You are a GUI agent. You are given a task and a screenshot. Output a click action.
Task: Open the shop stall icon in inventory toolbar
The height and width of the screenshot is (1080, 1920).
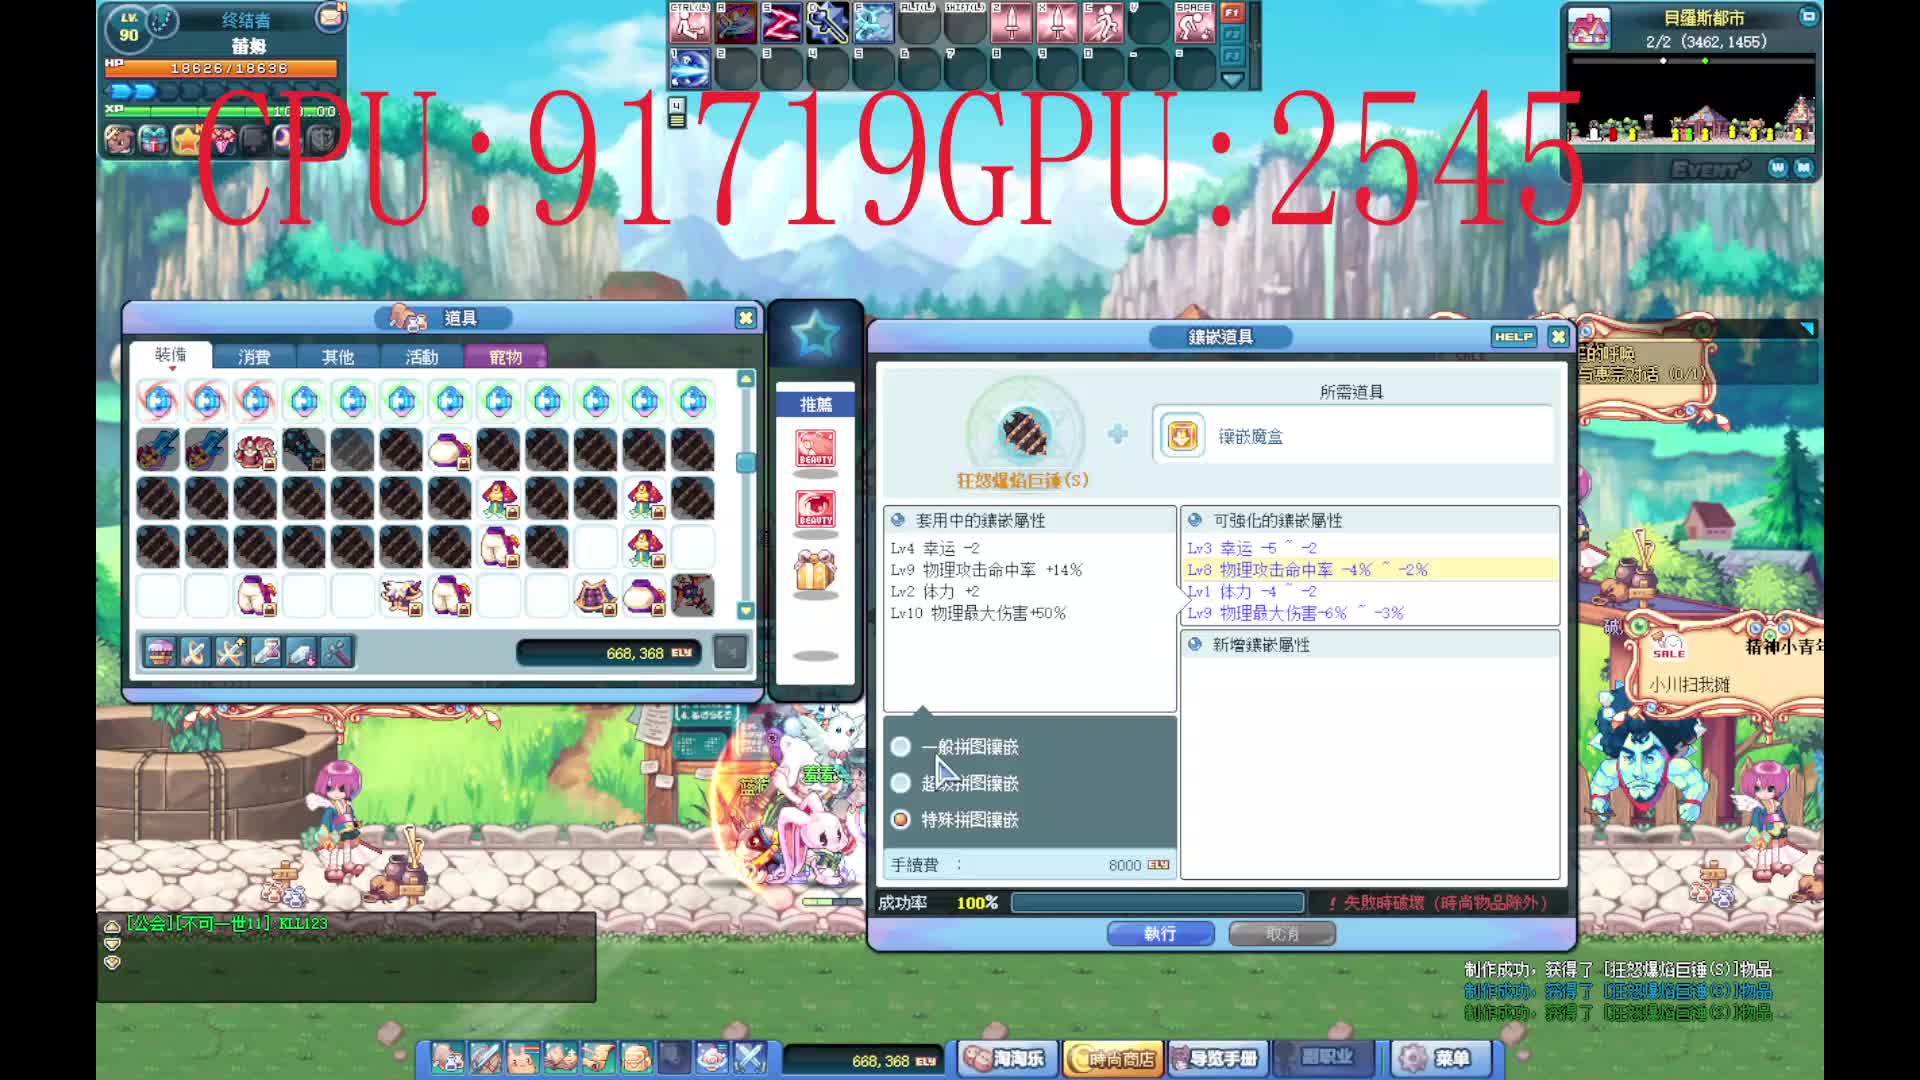160,653
